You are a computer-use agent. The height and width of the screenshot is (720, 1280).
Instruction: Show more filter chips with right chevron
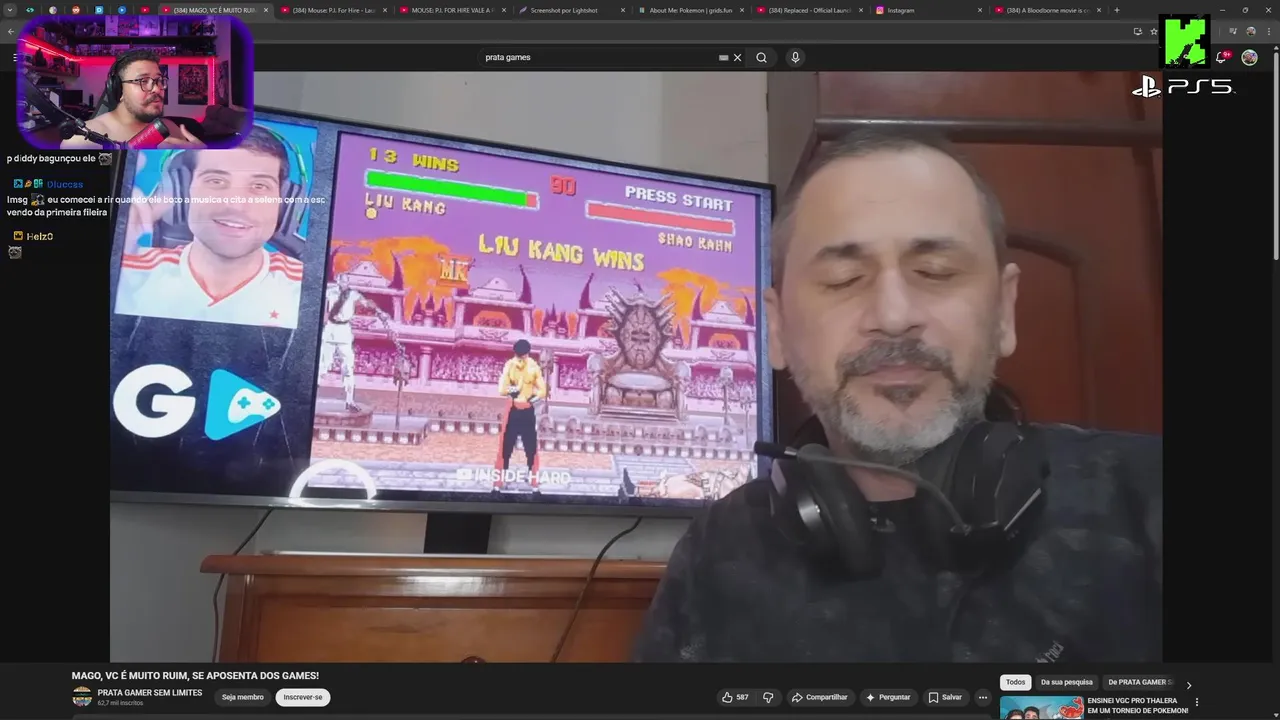1189,684
